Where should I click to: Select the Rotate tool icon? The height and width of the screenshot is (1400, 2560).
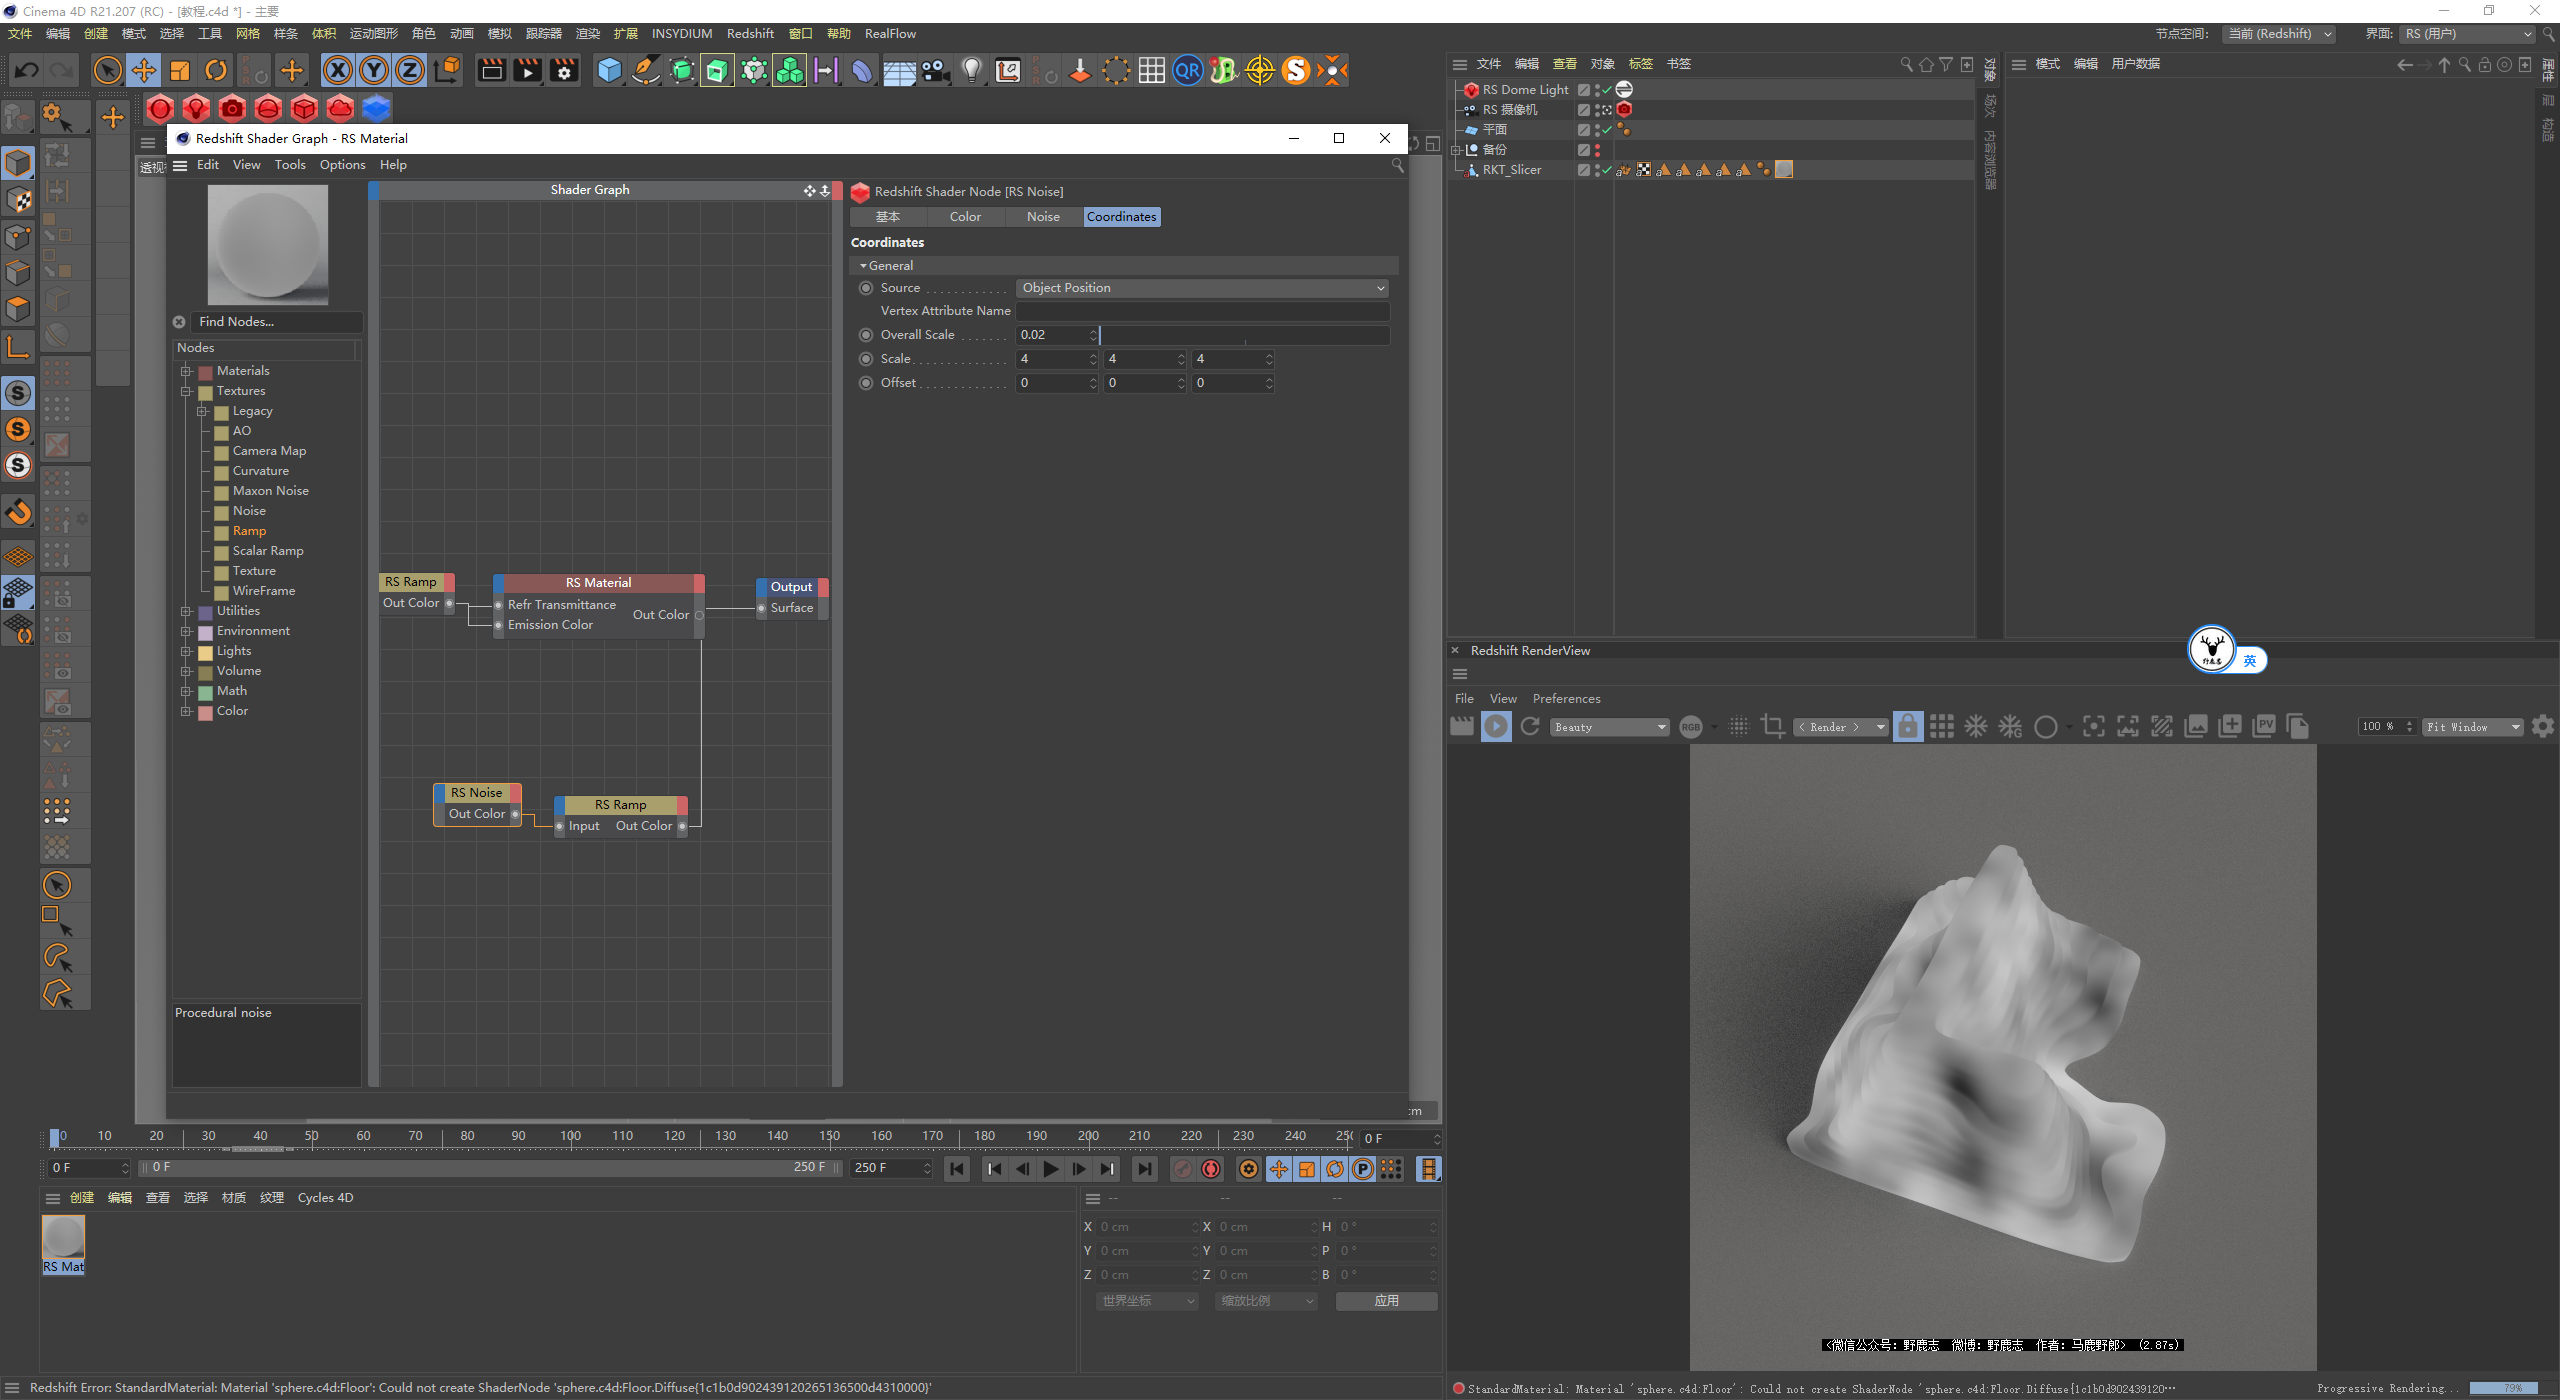[216, 70]
